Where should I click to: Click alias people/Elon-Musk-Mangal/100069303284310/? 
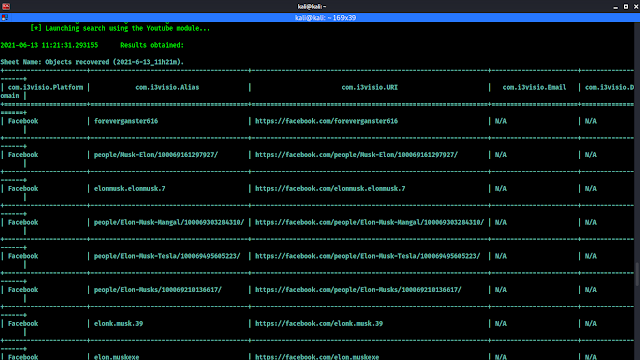[x=169, y=222]
